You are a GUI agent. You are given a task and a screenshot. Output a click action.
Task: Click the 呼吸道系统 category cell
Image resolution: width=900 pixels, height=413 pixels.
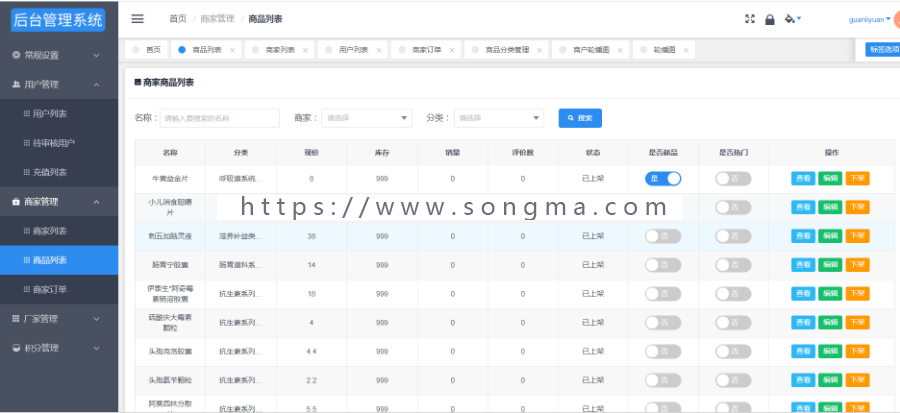(241, 179)
